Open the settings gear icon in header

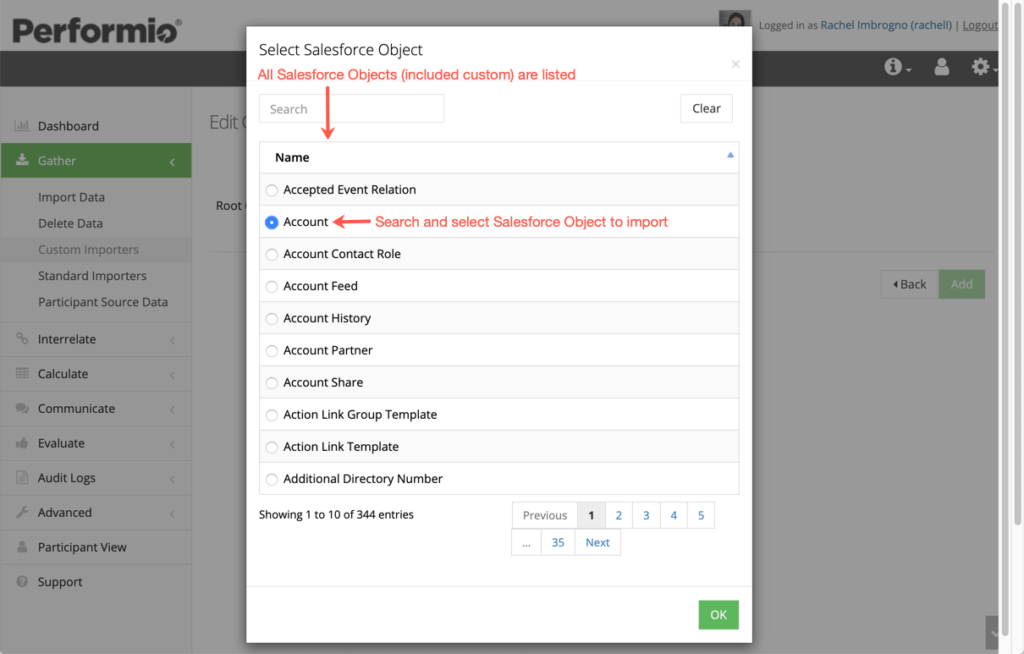pos(982,67)
